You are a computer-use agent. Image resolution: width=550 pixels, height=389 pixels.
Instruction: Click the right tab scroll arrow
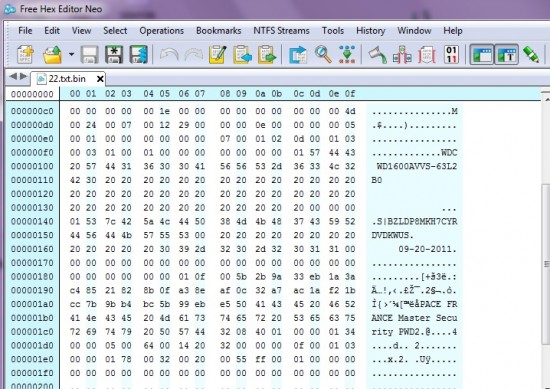[x=24, y=76]
